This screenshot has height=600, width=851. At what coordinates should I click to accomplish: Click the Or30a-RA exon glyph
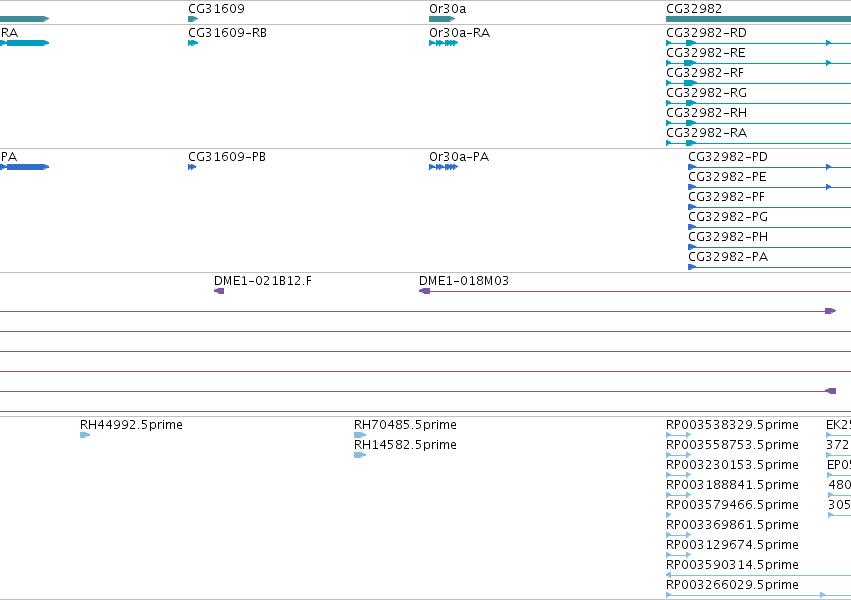click(x=443, y=43)
